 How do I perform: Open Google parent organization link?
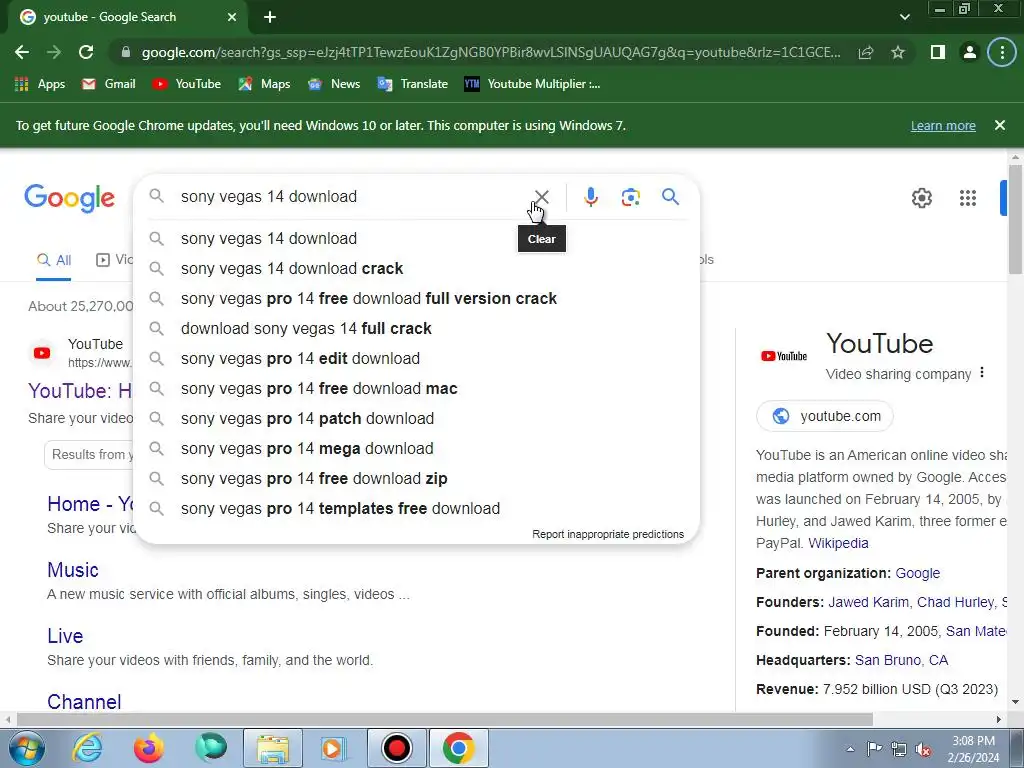(918, 573)
